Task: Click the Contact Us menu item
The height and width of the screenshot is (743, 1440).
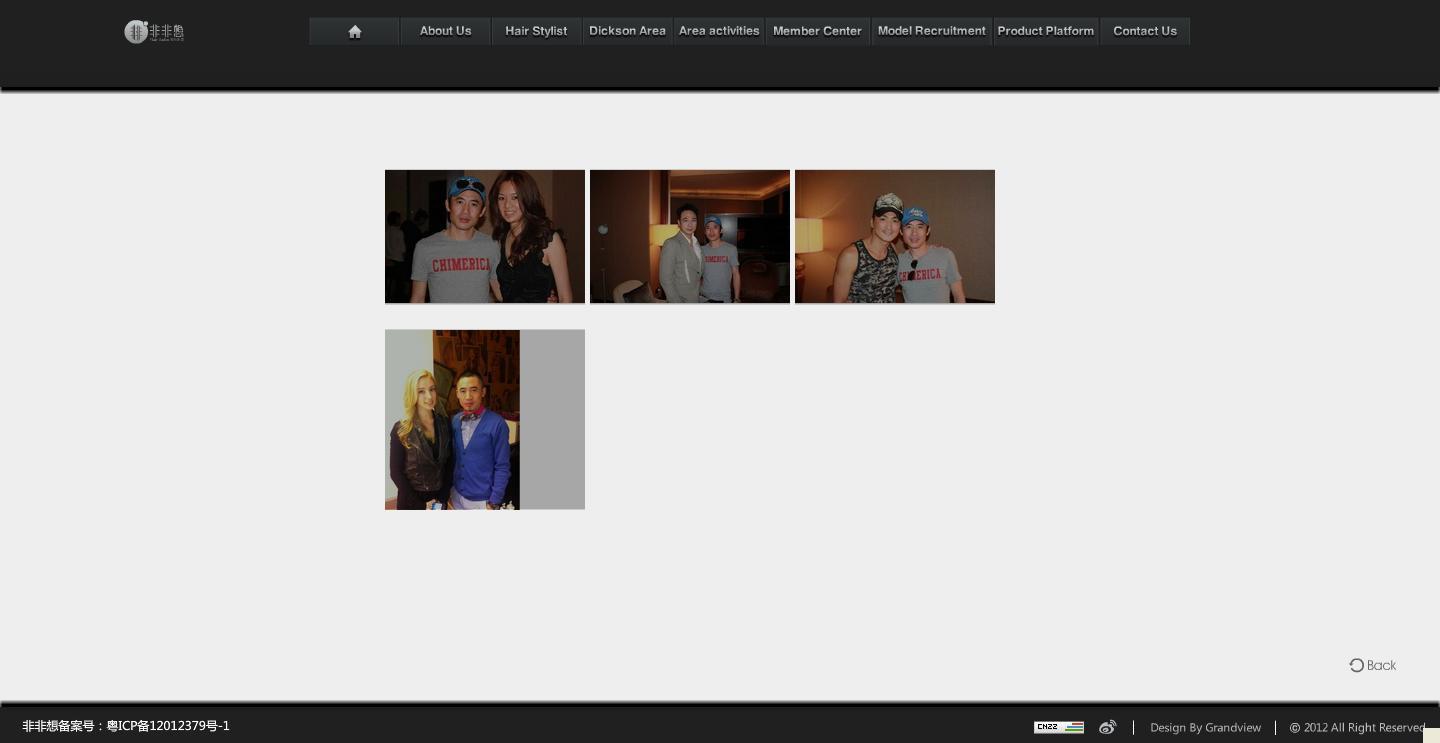Action: click(x=1144, y=31)
